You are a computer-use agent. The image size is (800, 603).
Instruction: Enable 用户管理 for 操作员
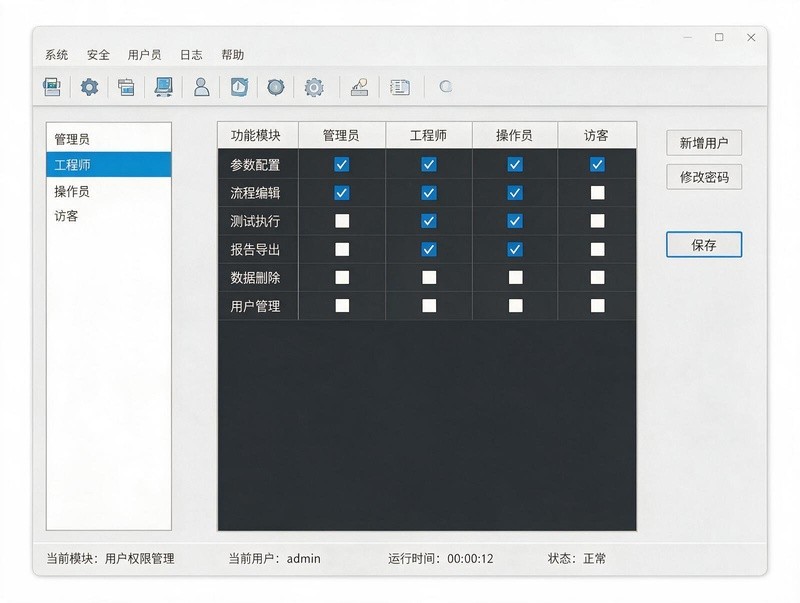[516, 306]
